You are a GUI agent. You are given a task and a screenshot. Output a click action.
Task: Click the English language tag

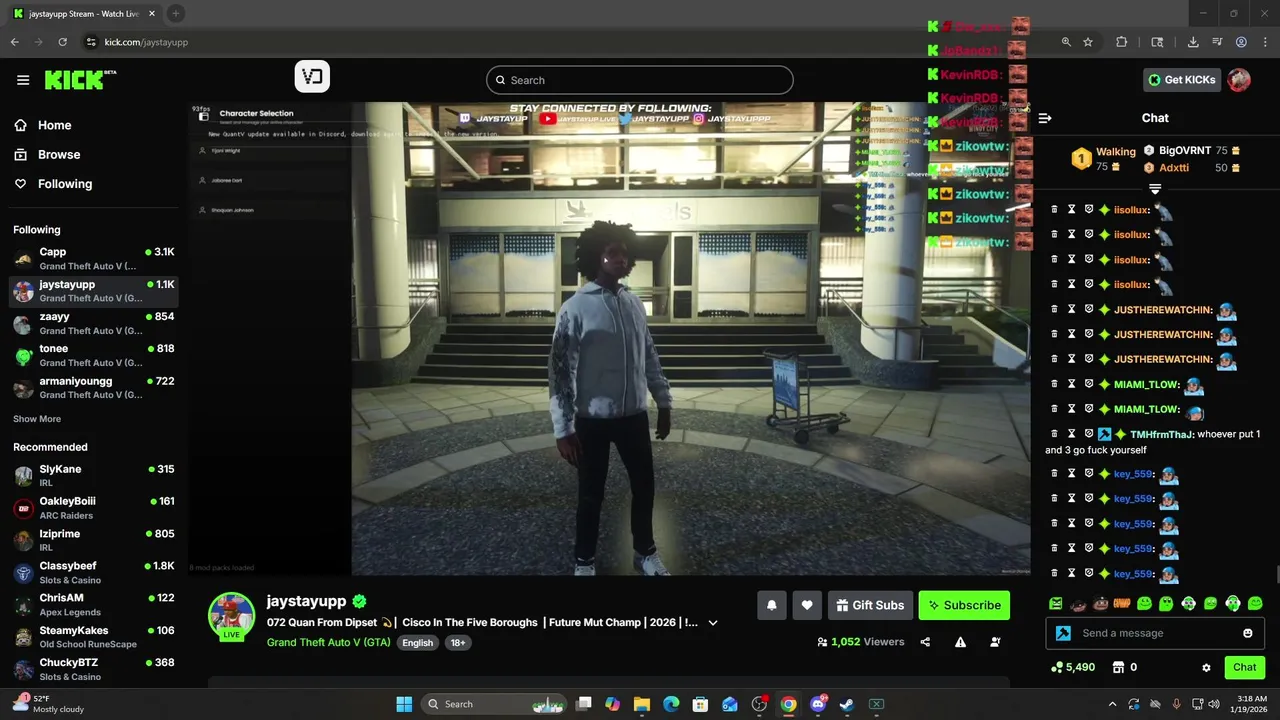tap(417, 643)
